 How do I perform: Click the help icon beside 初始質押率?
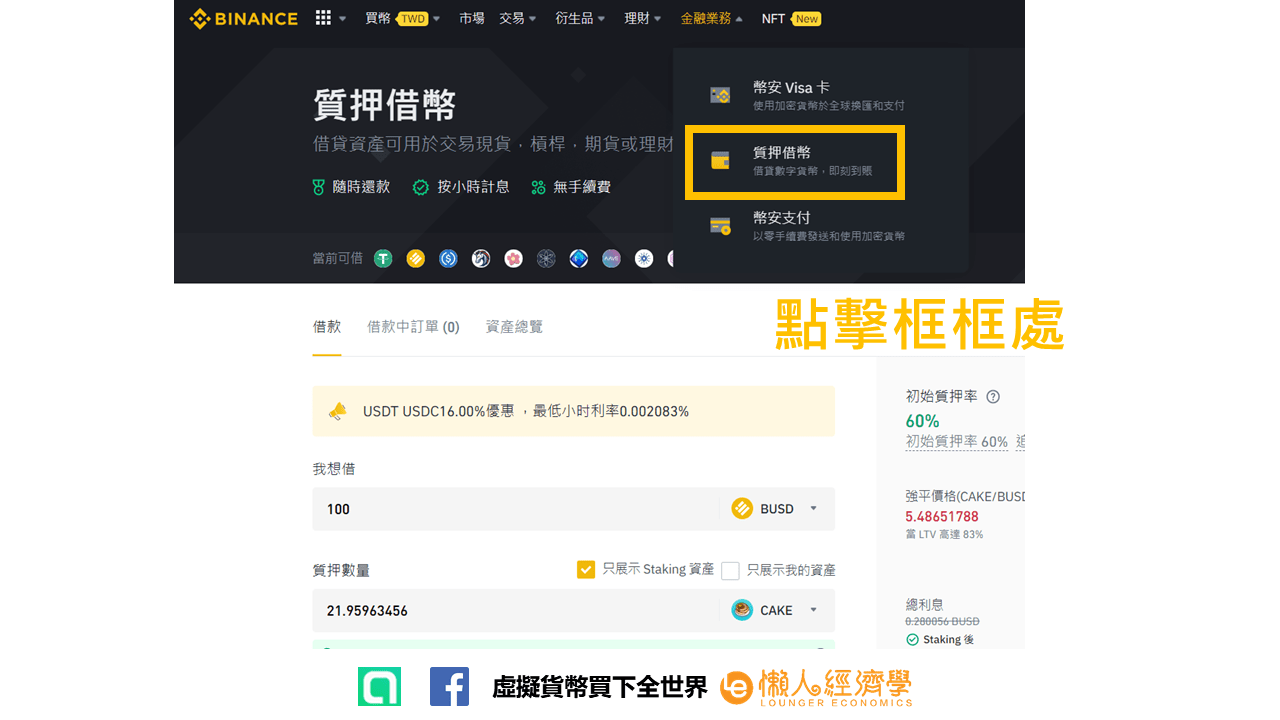[x=993, y=397]
